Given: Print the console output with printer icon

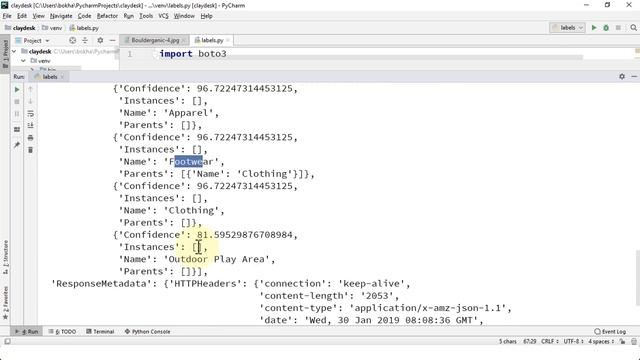Looking at the screenshot, I should 30,138.
